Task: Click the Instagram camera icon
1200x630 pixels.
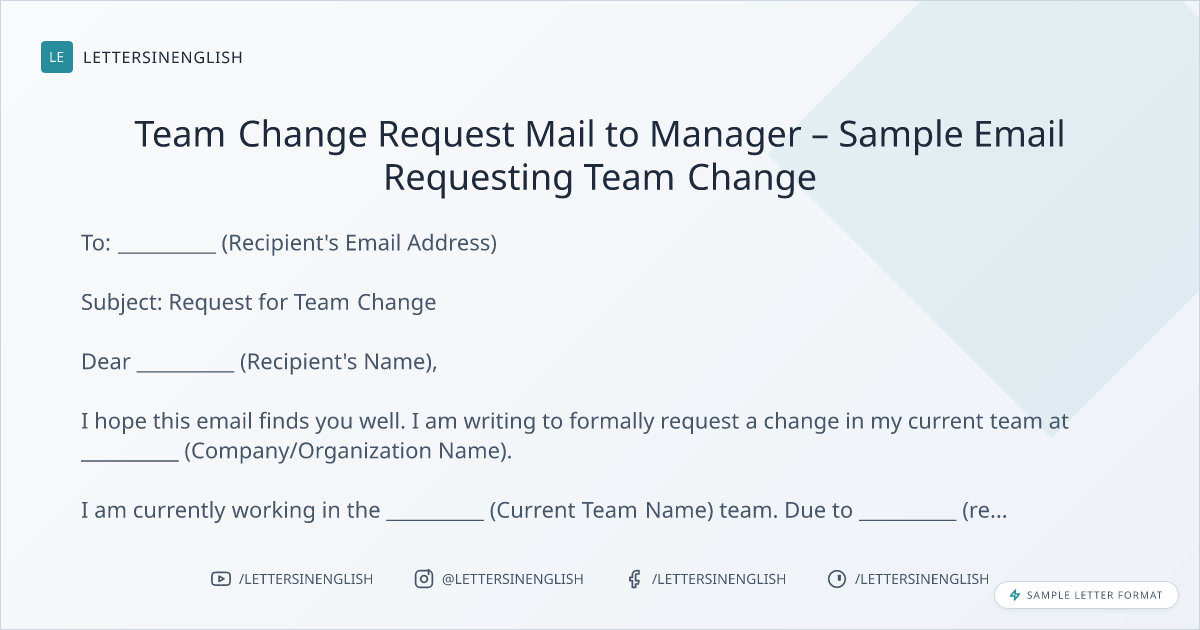Action: tap(424, 579)
